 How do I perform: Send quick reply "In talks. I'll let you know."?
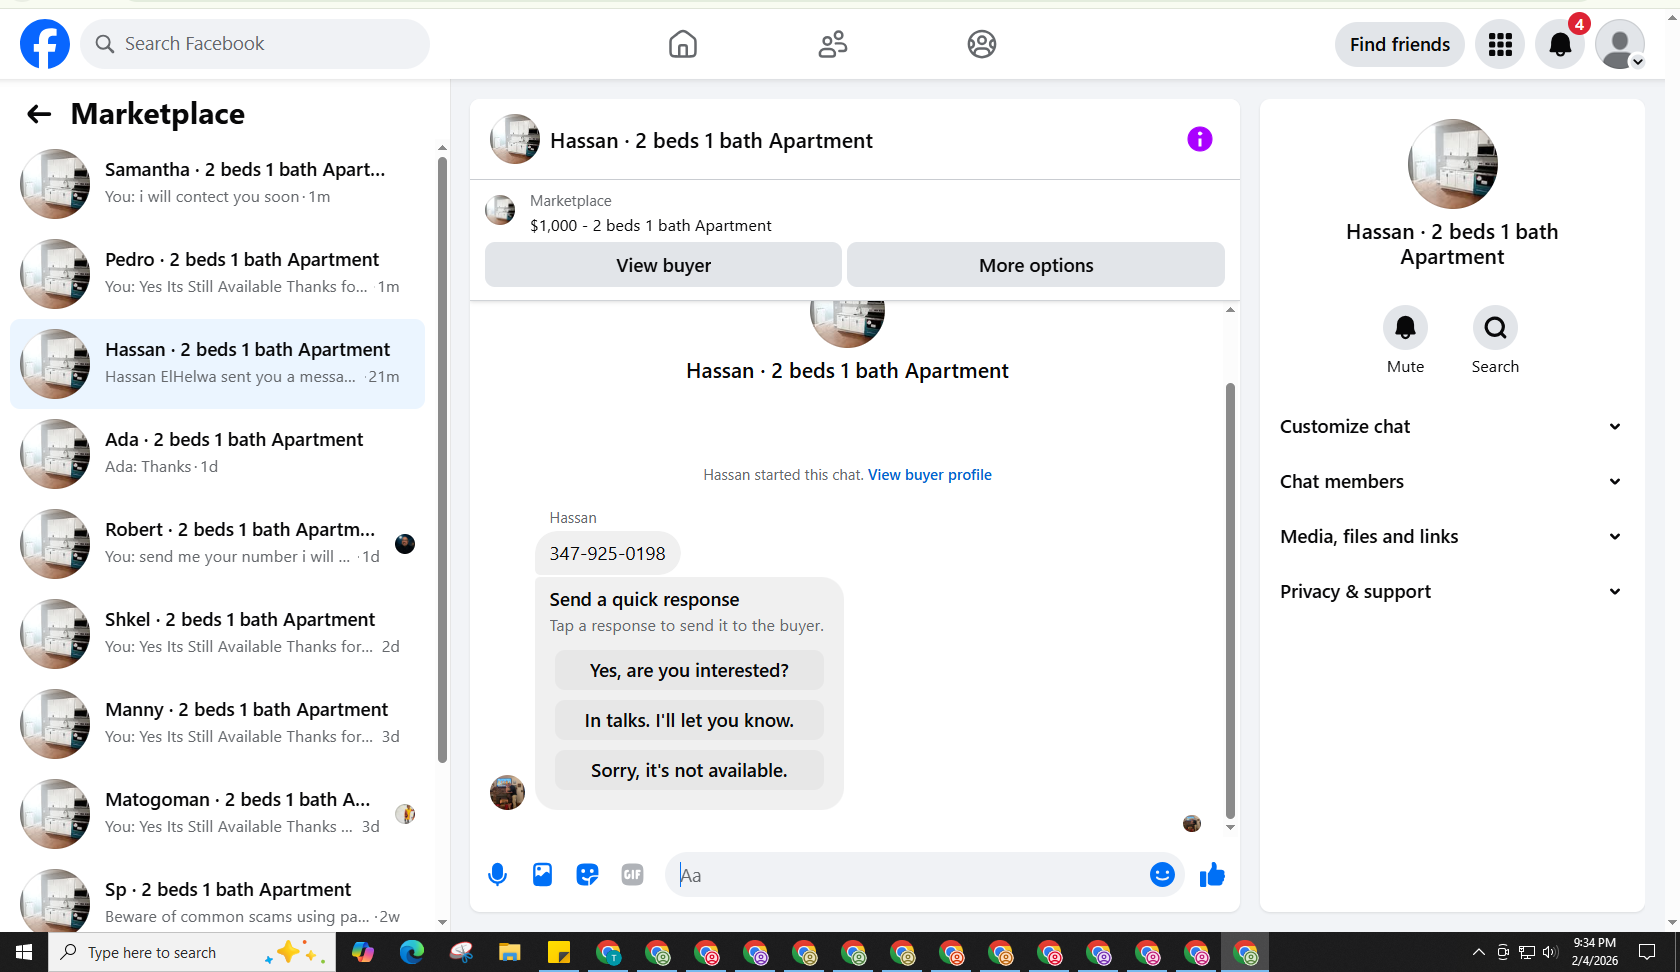pyautogui.click(x=689, y=720)
